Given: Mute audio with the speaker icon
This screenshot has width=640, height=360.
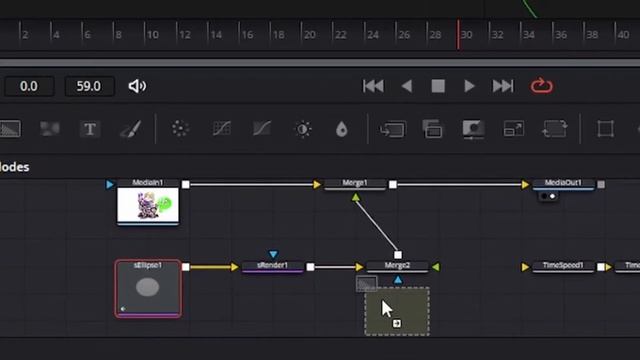Looking at the screenshot, I should tap(138, 86).
